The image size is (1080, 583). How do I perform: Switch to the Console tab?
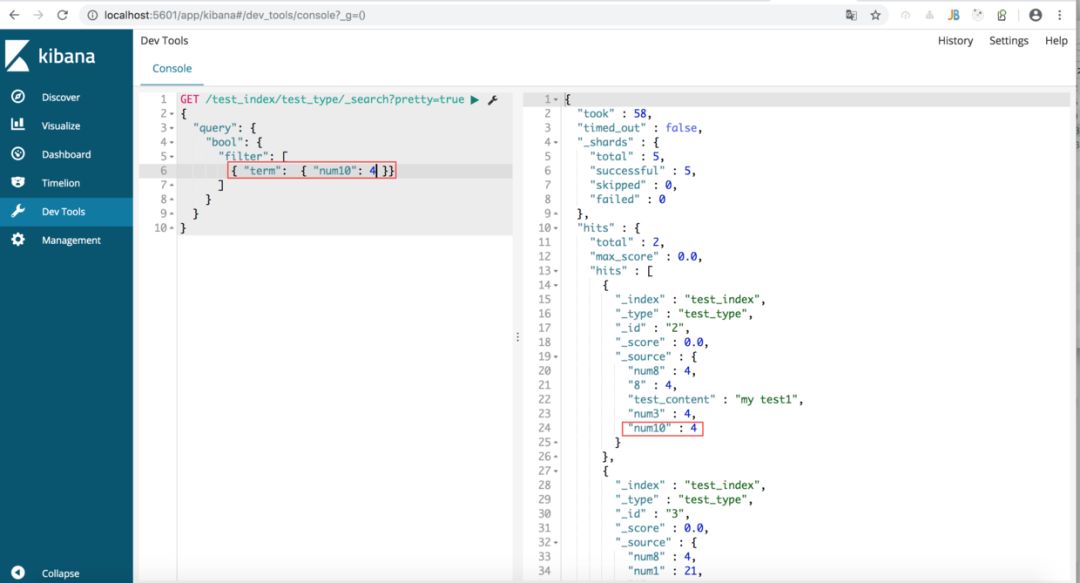point(172,69)
